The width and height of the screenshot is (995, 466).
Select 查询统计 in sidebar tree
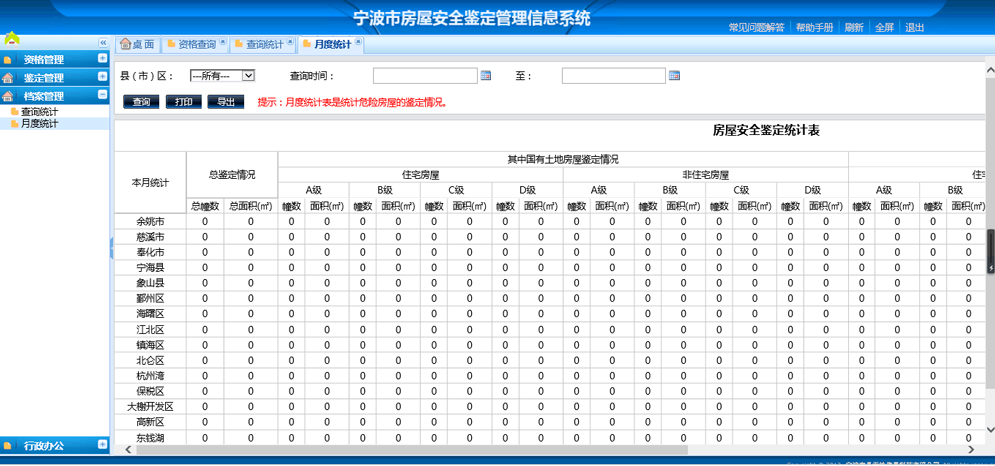[40, 112]
